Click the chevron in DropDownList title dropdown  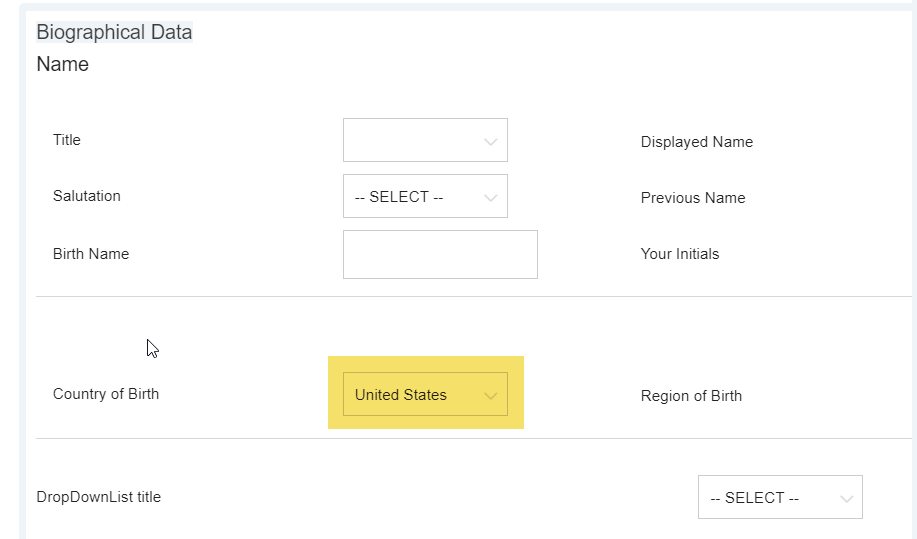(x=846, y=499)
